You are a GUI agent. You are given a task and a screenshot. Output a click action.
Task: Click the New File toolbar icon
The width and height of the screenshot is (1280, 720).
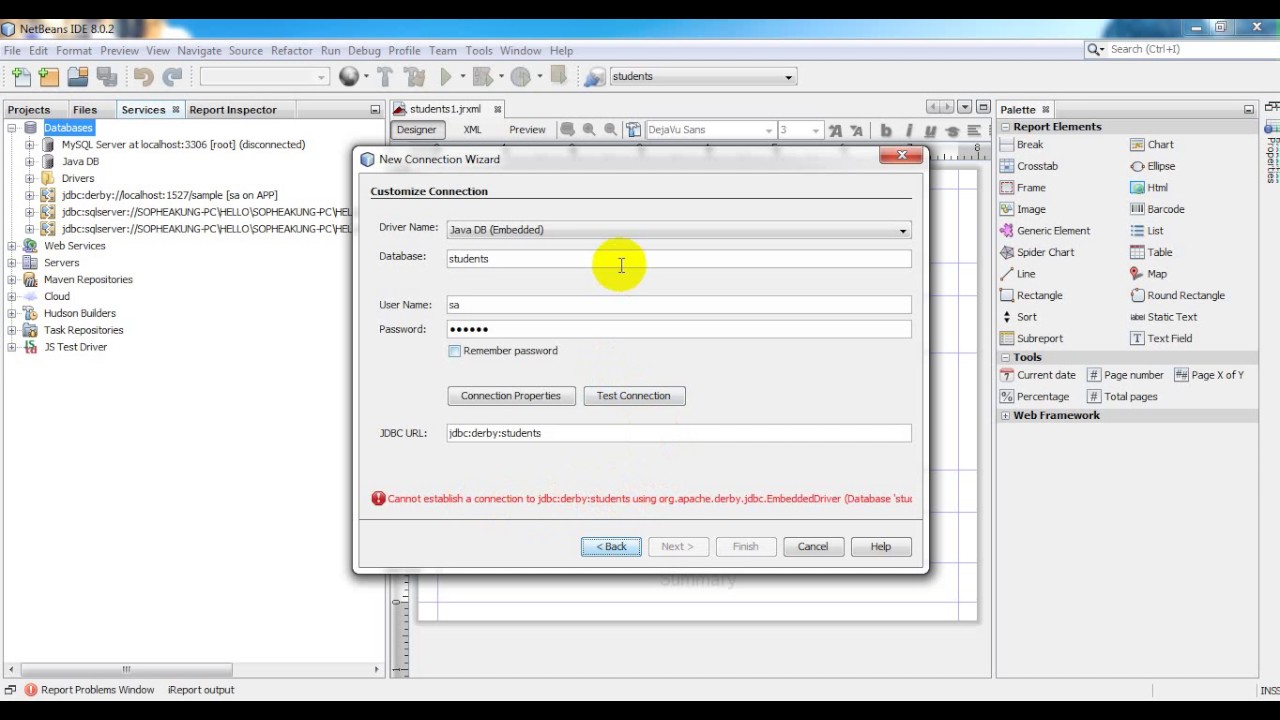pos(21,77)
